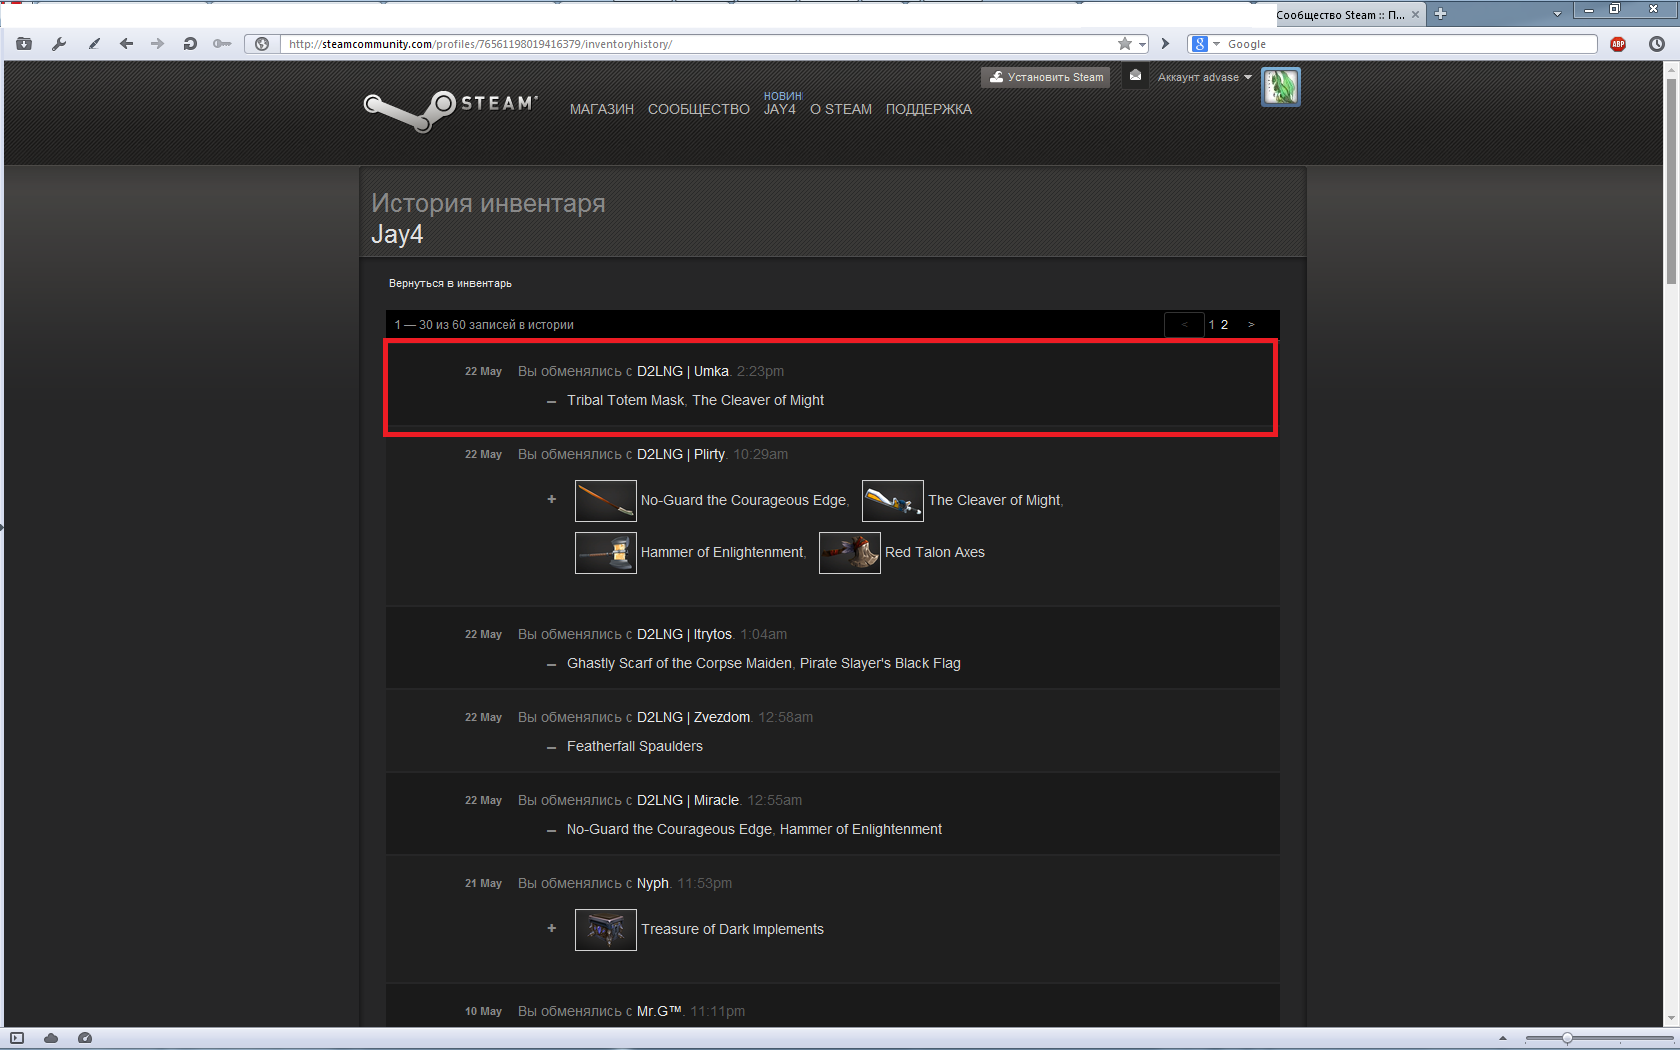Viewport: 1680px width, 1050px height.
Task: Reload the page using the refresh icon
Action: [x=190, y=44]
